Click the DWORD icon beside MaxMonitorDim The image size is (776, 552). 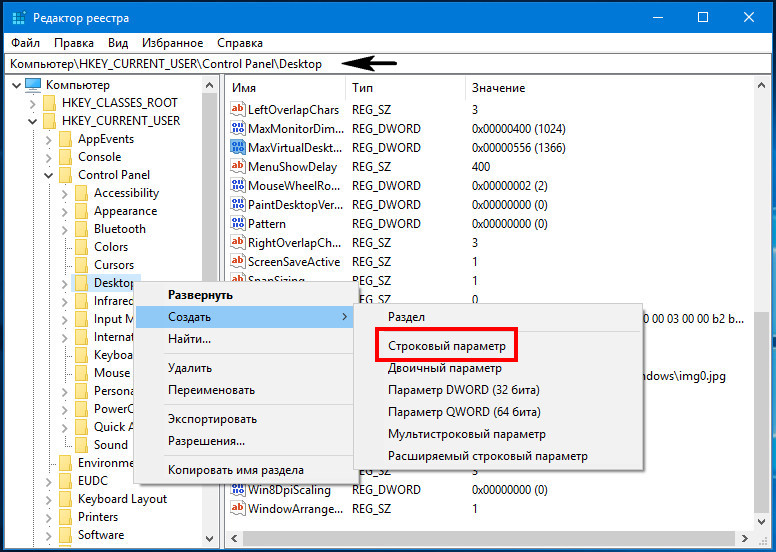point(238,128)
